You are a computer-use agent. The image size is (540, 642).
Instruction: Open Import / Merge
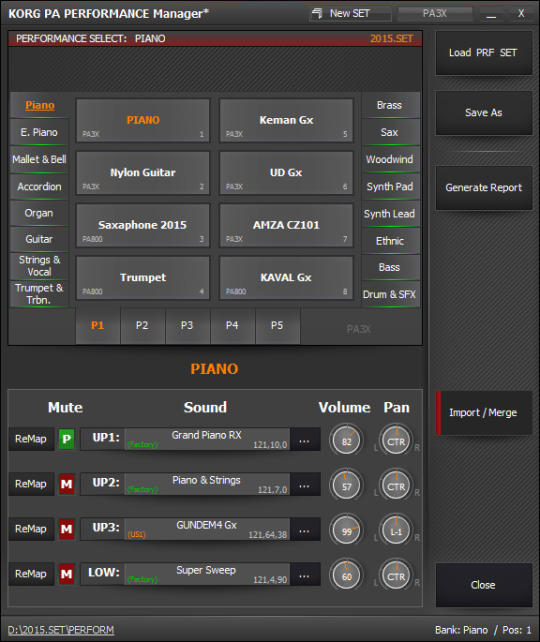[x=484, y=413]
